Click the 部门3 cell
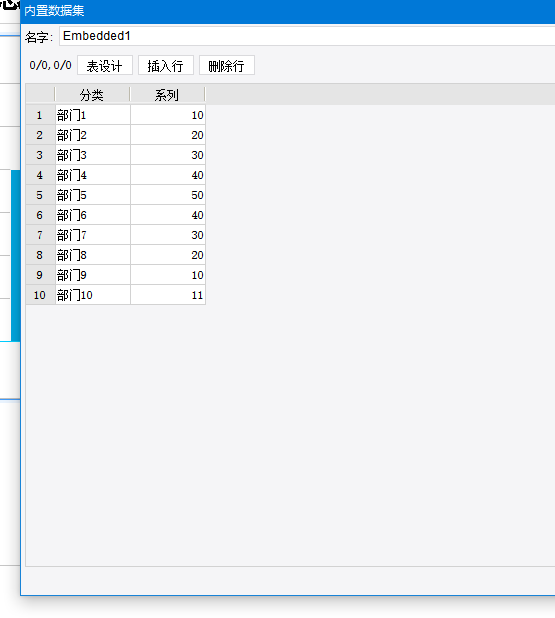 coord(93,155)
